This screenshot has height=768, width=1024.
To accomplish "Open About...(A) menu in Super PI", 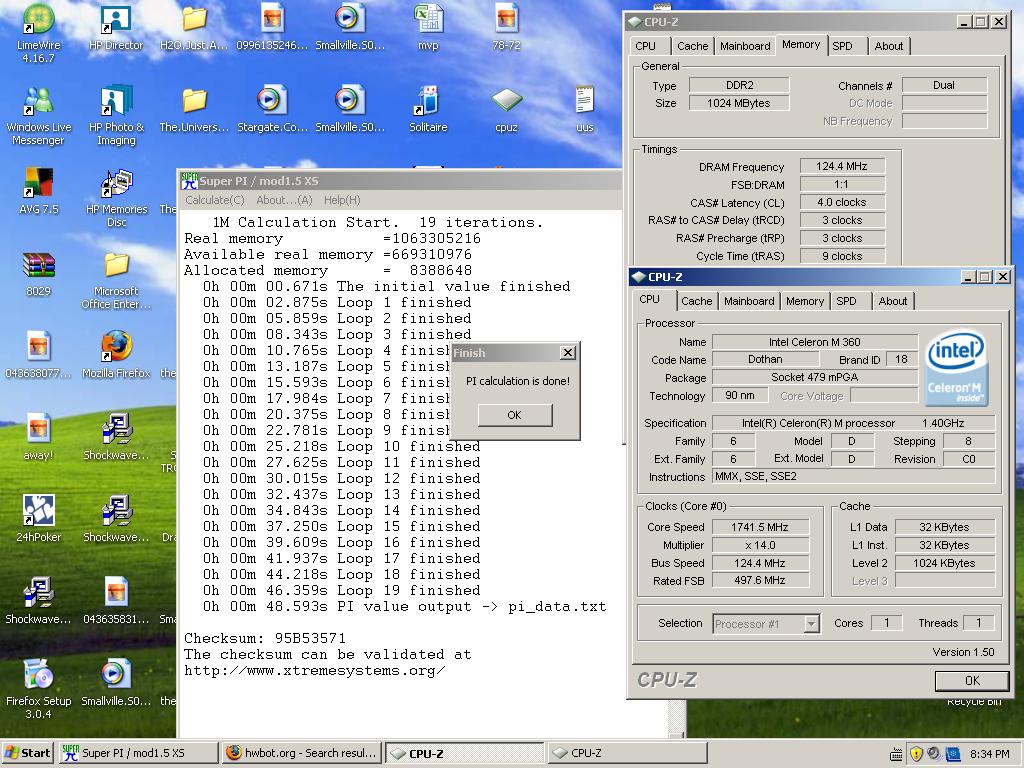I will pyautogui.click(x=284, y=200).
